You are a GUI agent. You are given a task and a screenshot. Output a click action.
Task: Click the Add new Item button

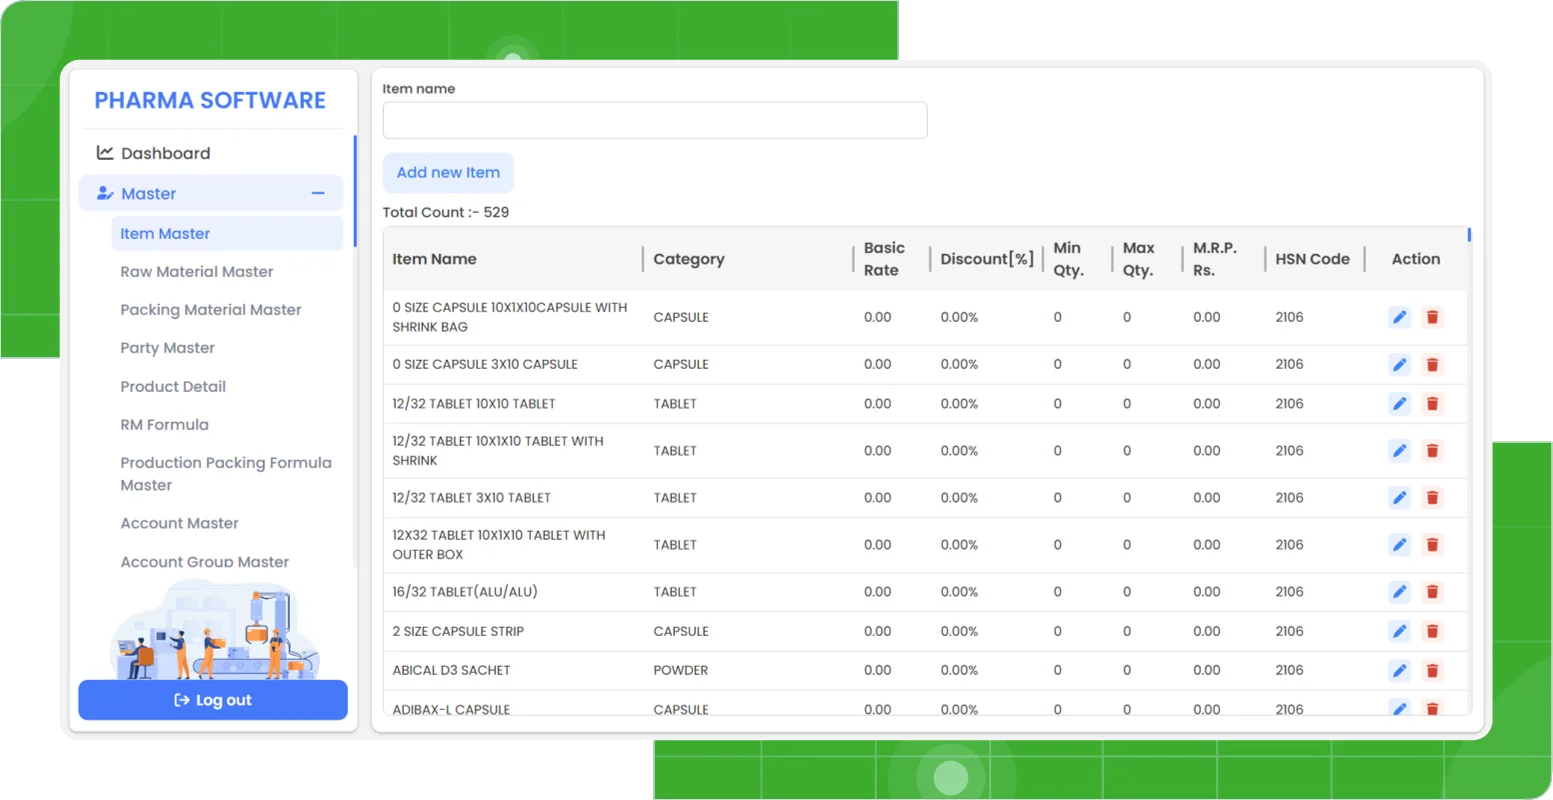point(448,173)
